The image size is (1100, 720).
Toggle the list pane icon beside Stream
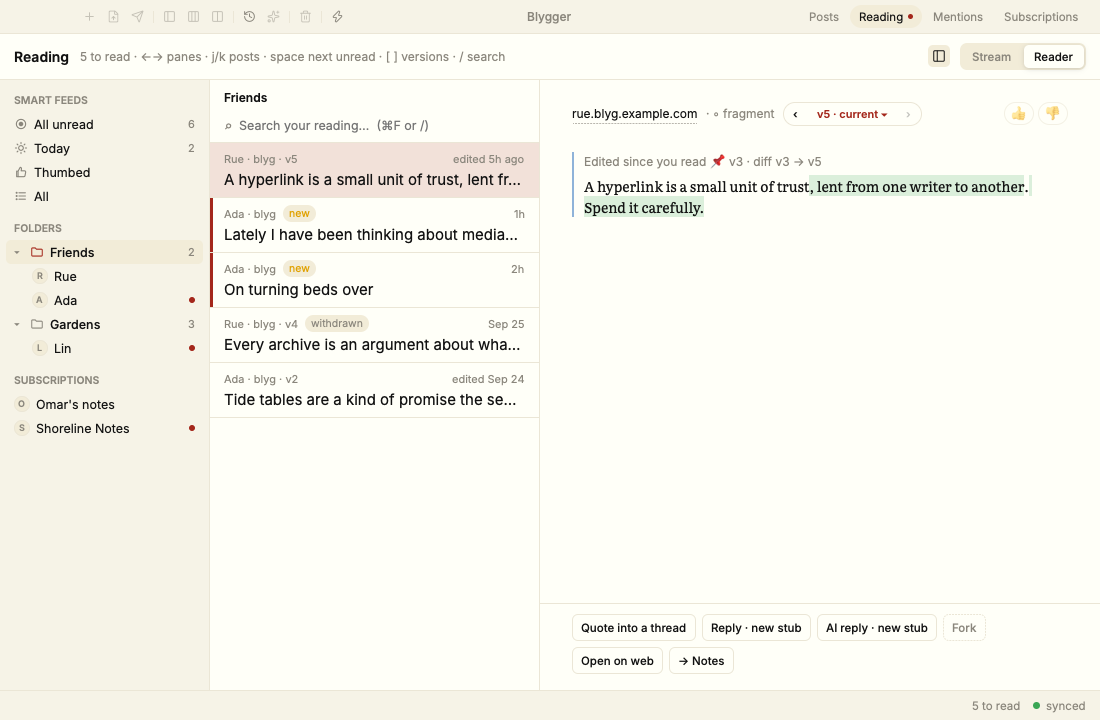(x=939, y=57)
